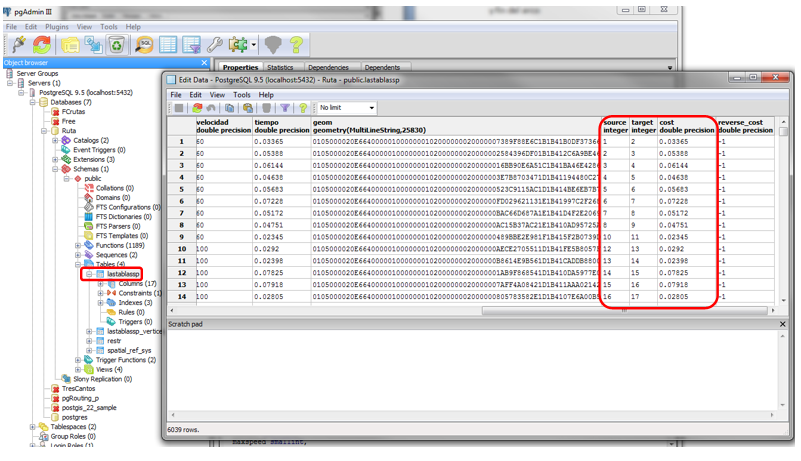Open the No limit rows dropdown
The width and height of the screenshot is (801, 461).
pos(346,108)
